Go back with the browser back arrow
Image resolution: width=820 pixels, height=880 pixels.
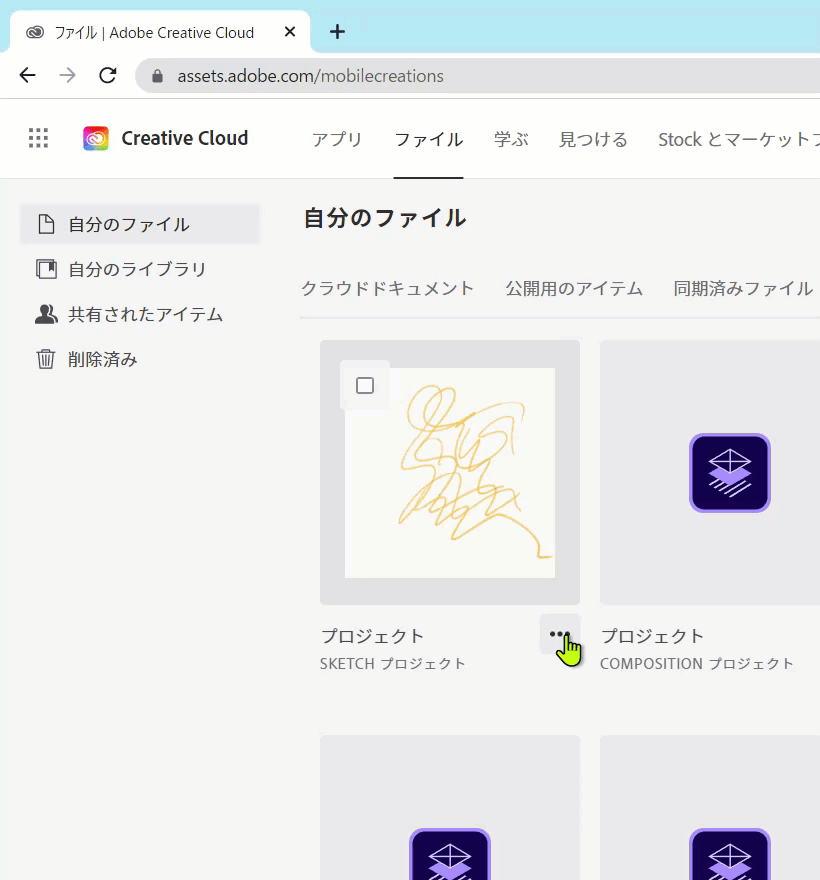click(x=28, y=75)
